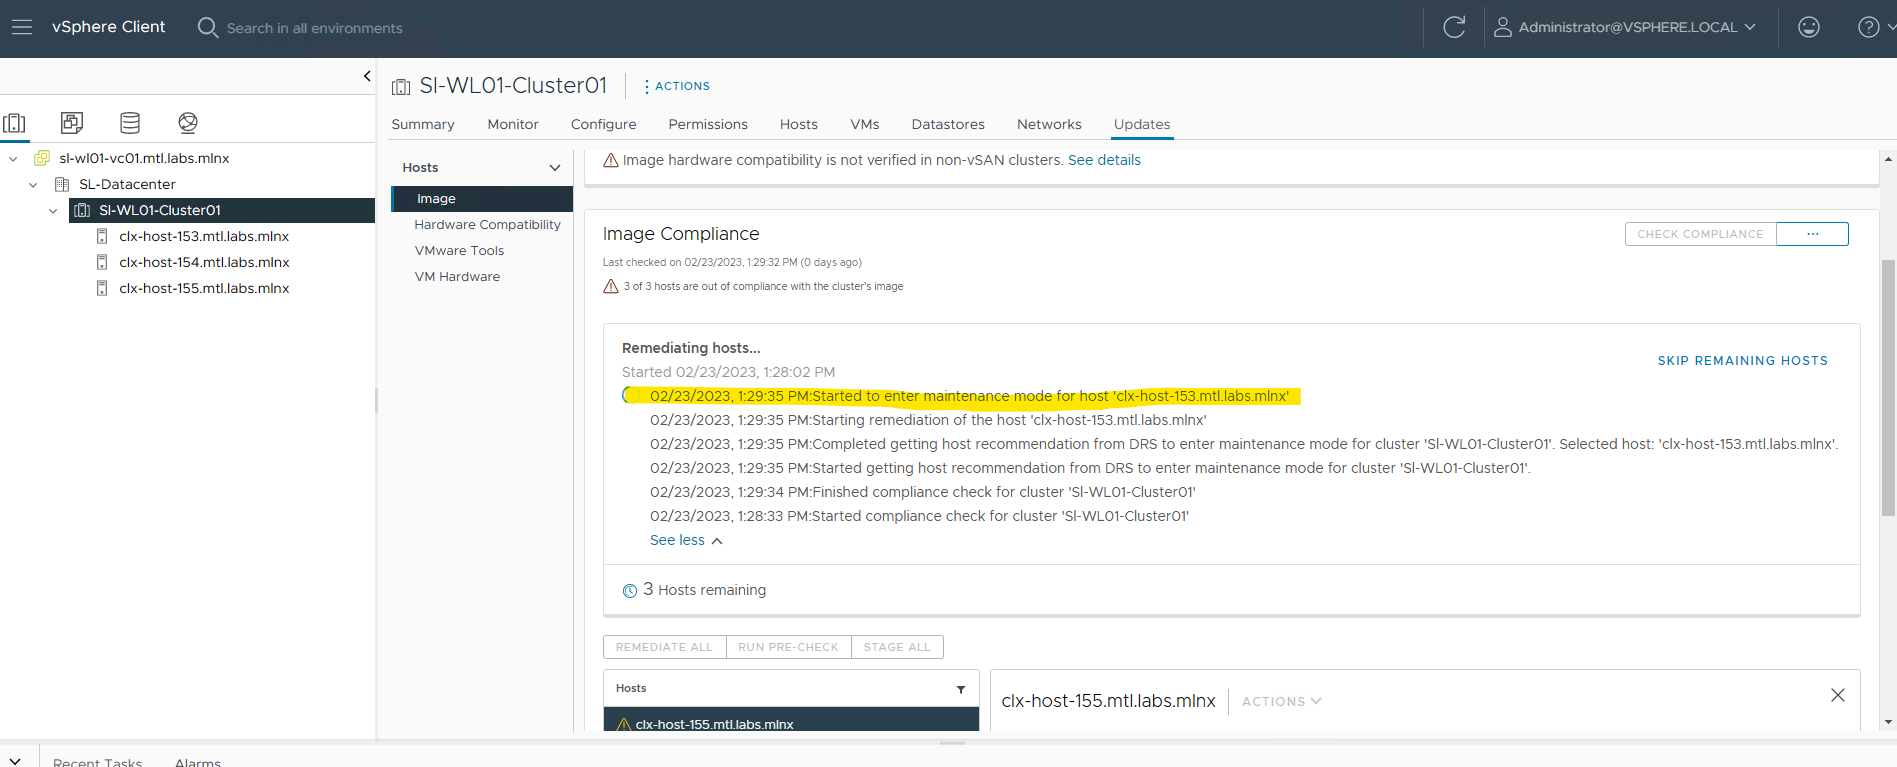The height and width of the screenshot is (767, 1897).
Task: Select clx-host-153.mtl.labs.mlnx in tree
Action: point(204,236)
